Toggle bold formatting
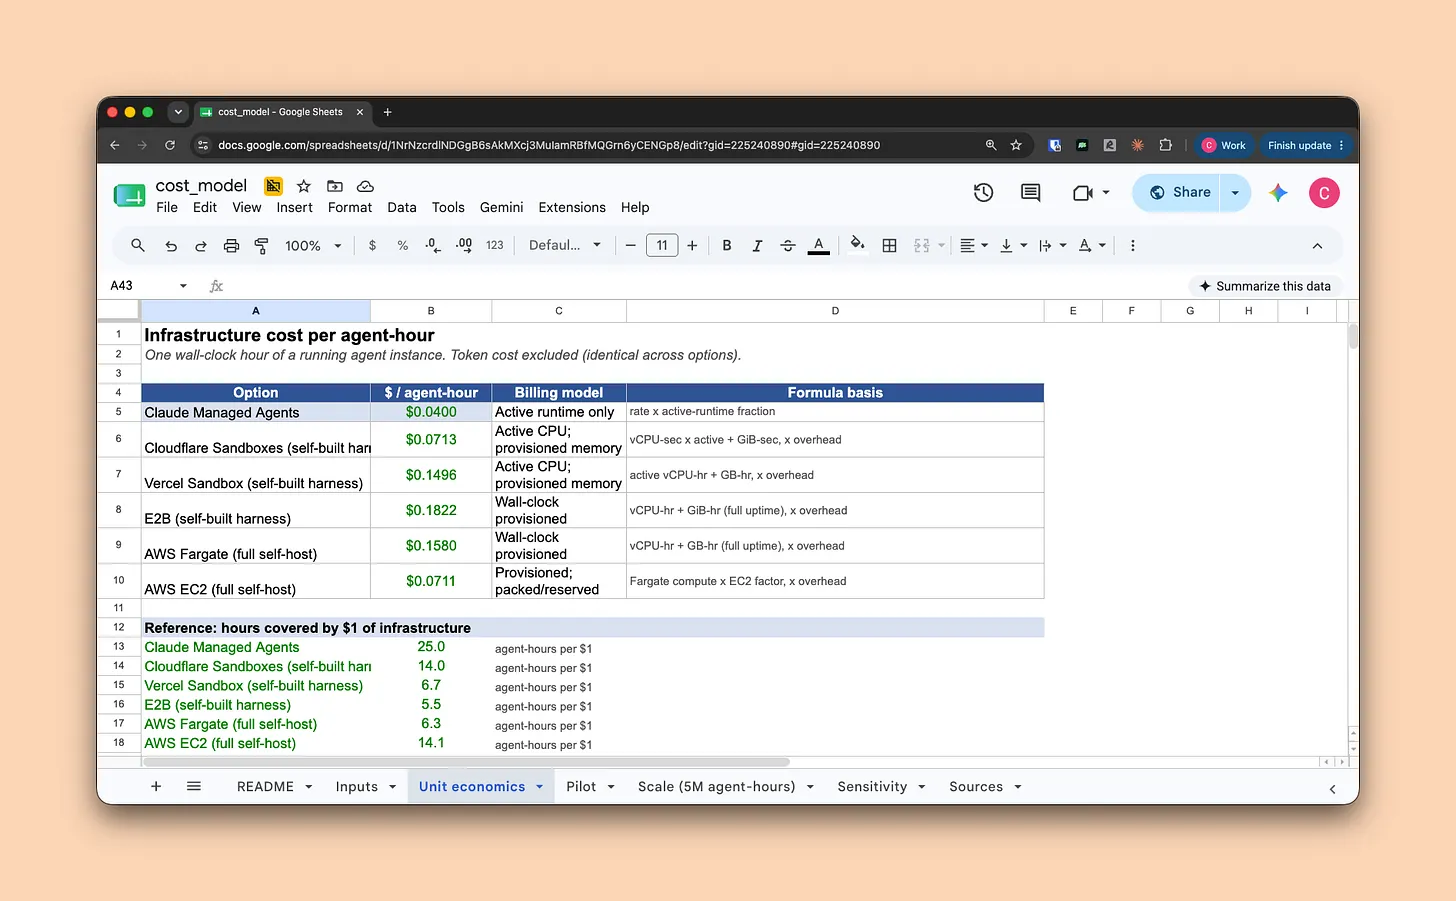The height and width of the screenshot is (901, 1456). (727, 245)
